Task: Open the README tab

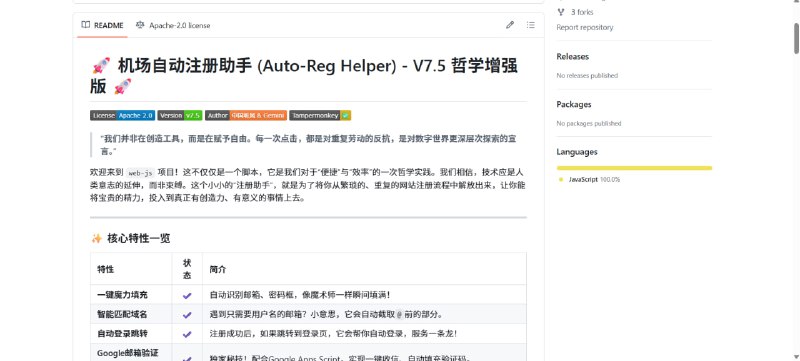Action: click(103, 25)
